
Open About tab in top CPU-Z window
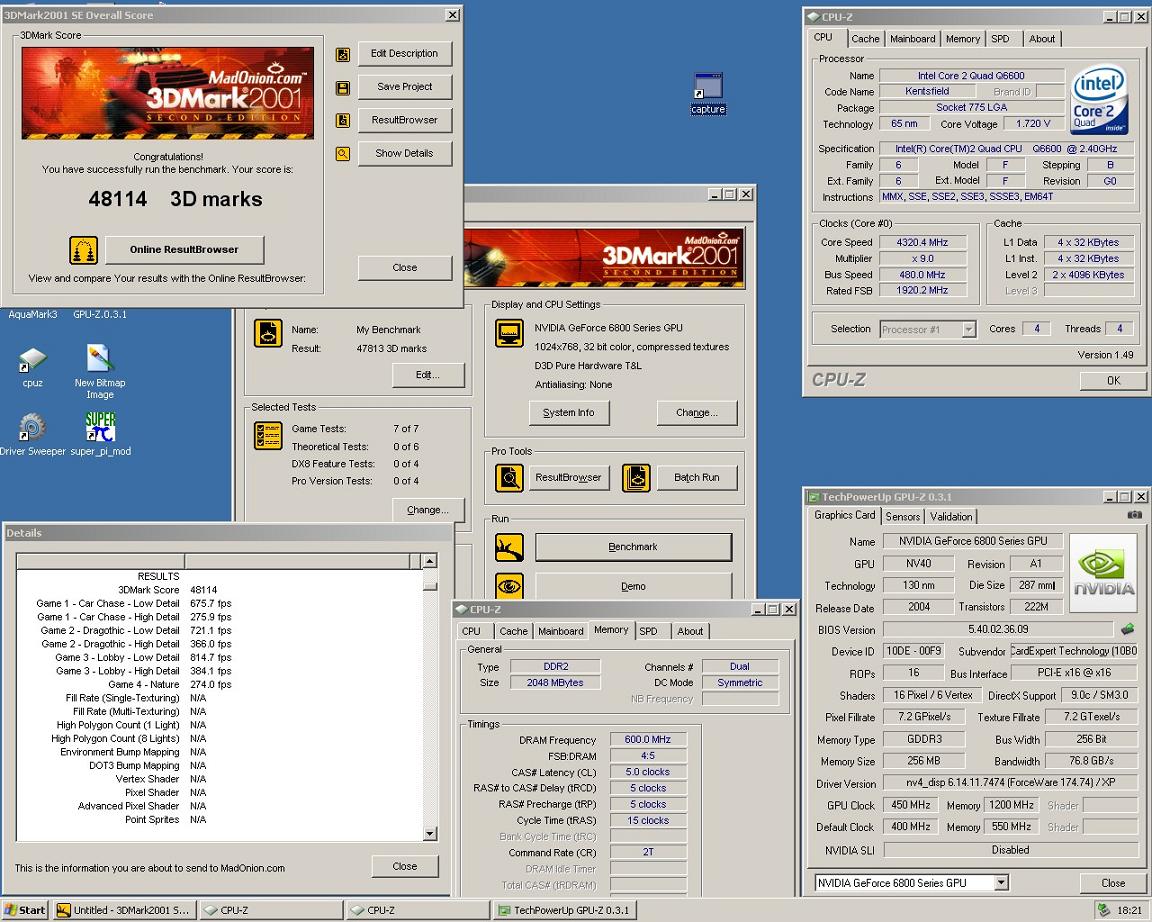coord(1042,39)
